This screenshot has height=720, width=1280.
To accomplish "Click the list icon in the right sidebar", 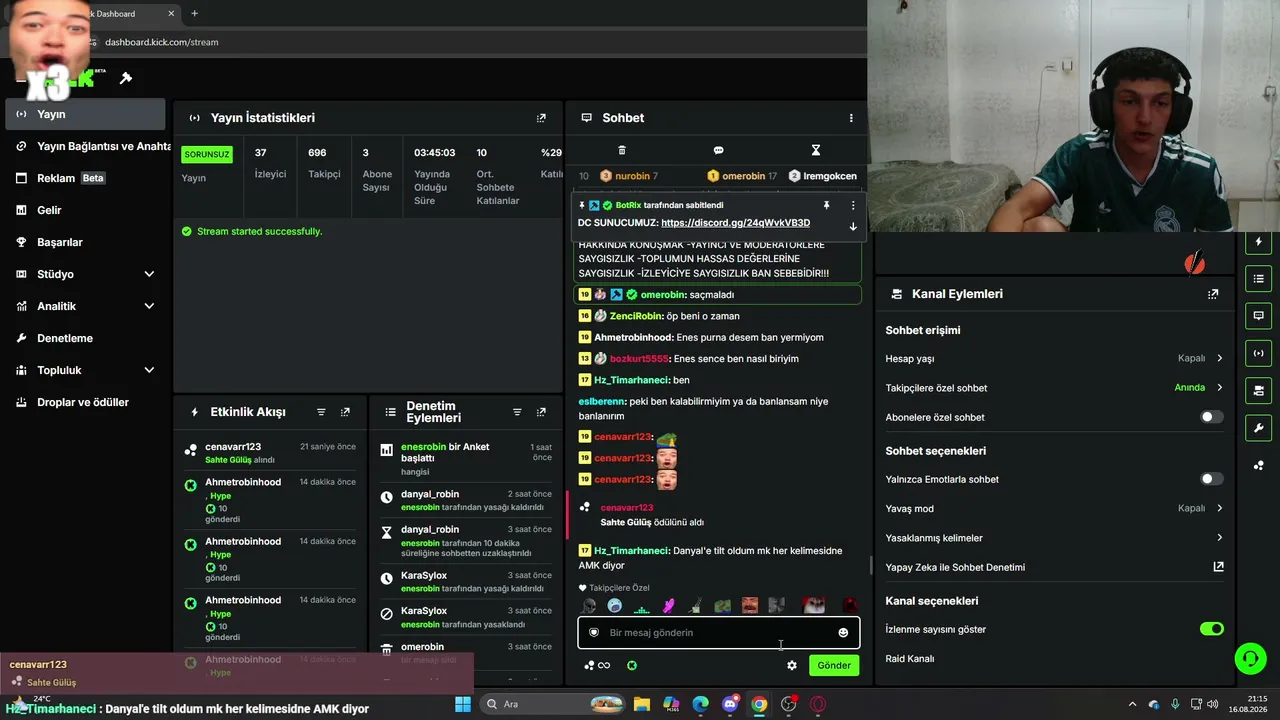I will 1259,279.
